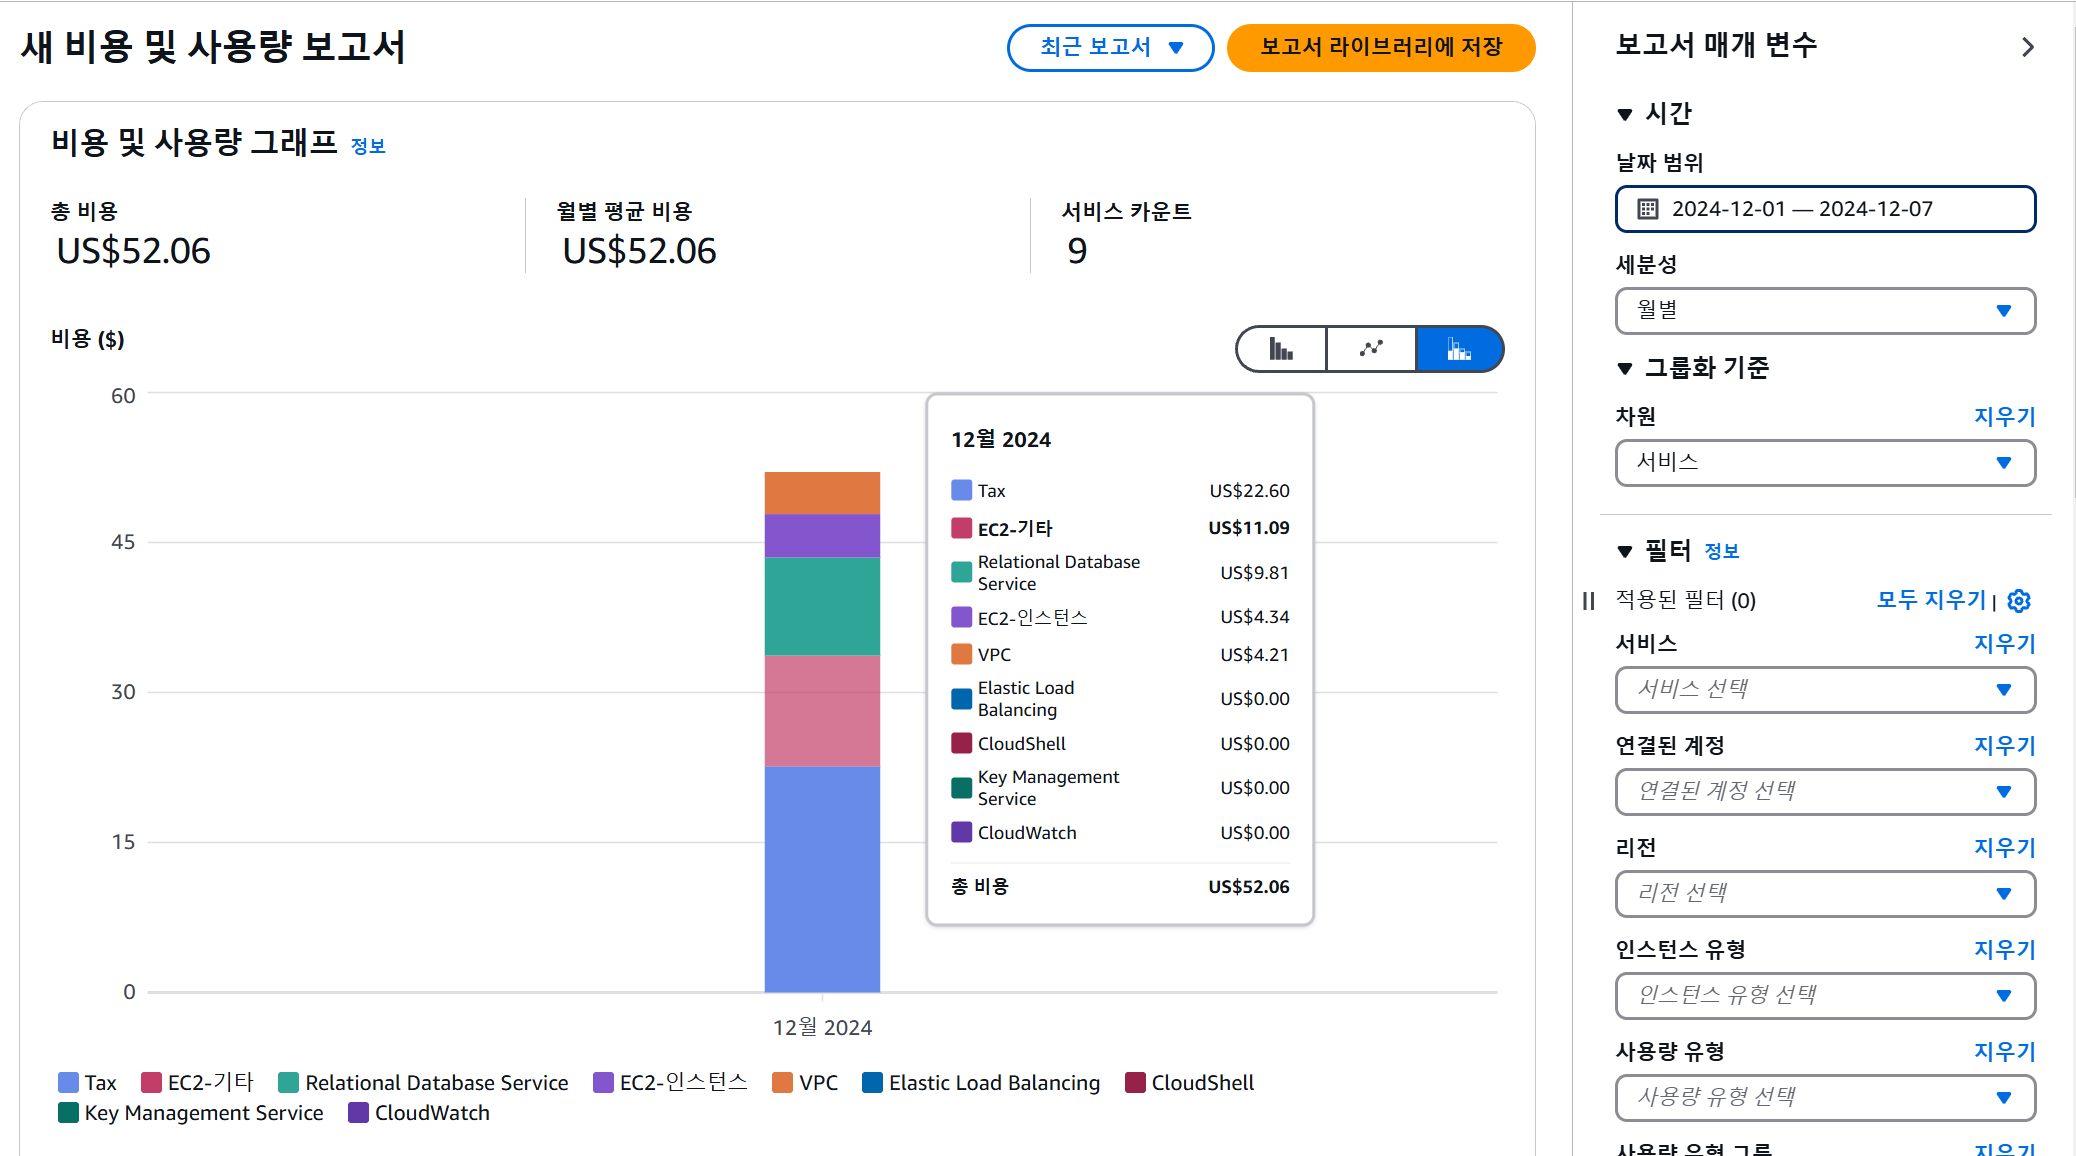Screen dimensions: 2076x1156
Task: Open the 최근 보고서 menu
Action: pyautogui.click(x=1110, y=48)
